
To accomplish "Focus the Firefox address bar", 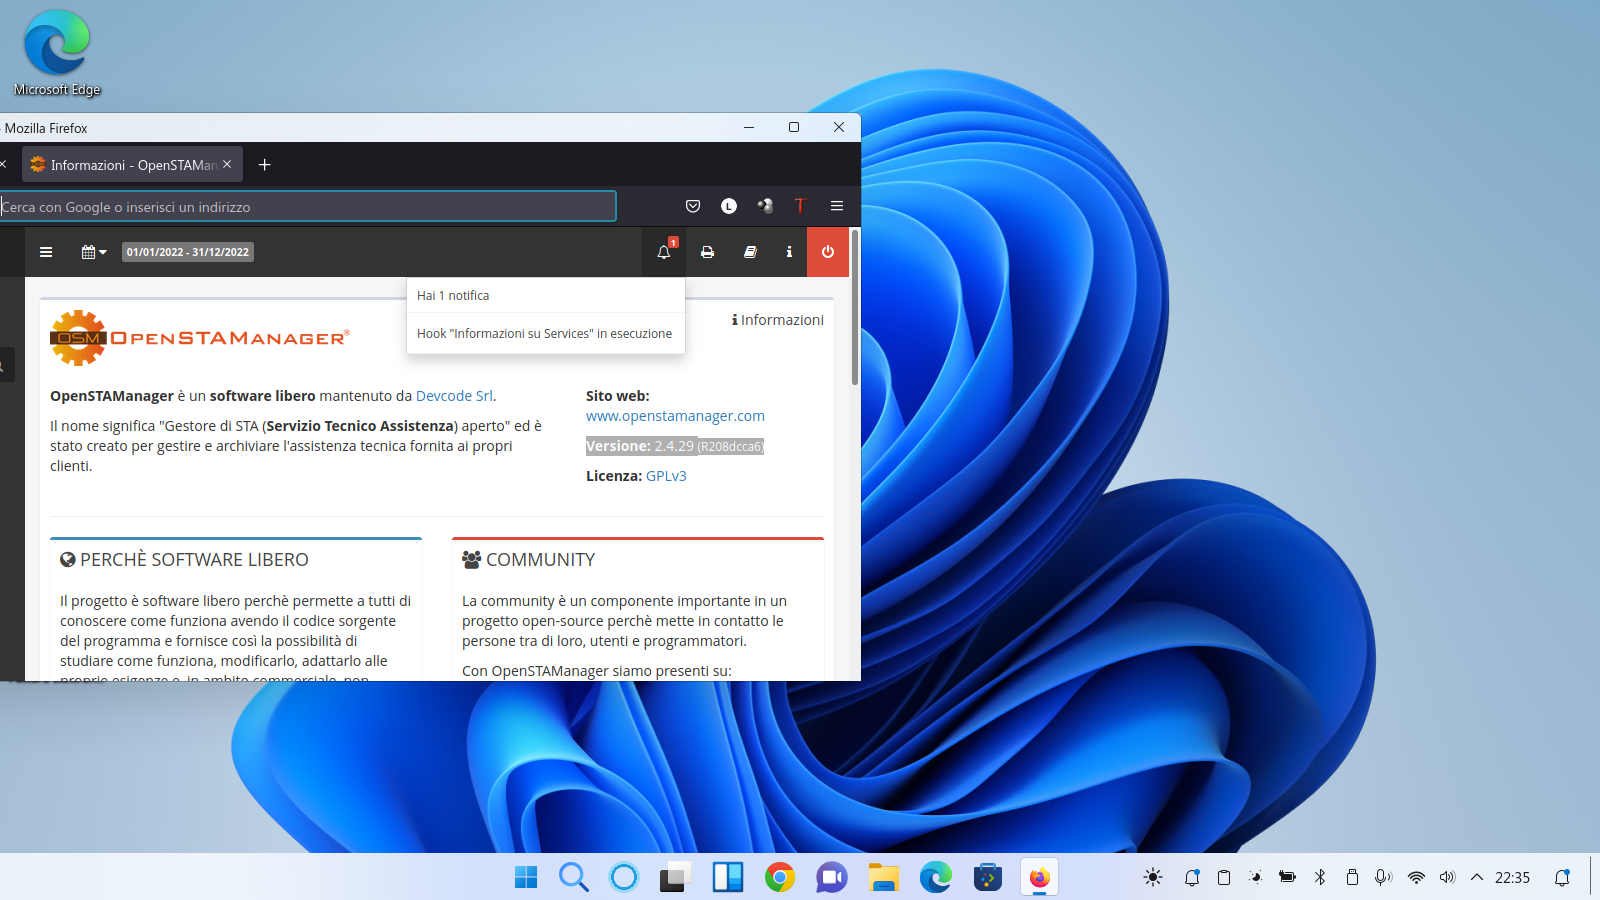I will (308, 207).
